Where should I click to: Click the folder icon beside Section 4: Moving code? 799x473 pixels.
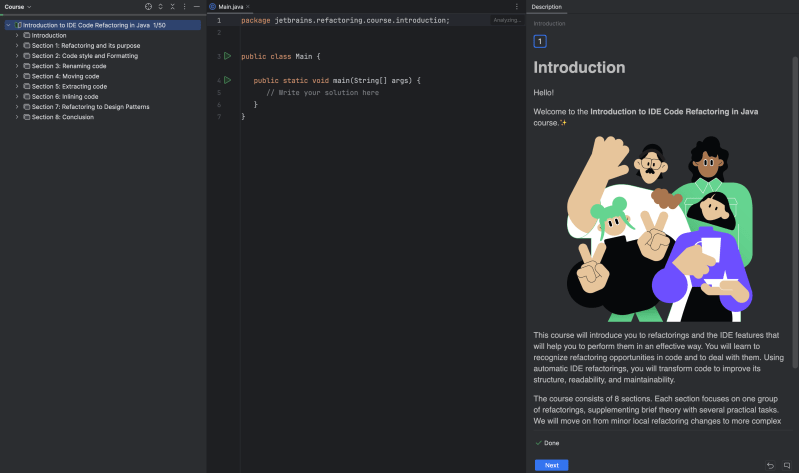pyautogui.click(x=26, y=76)
